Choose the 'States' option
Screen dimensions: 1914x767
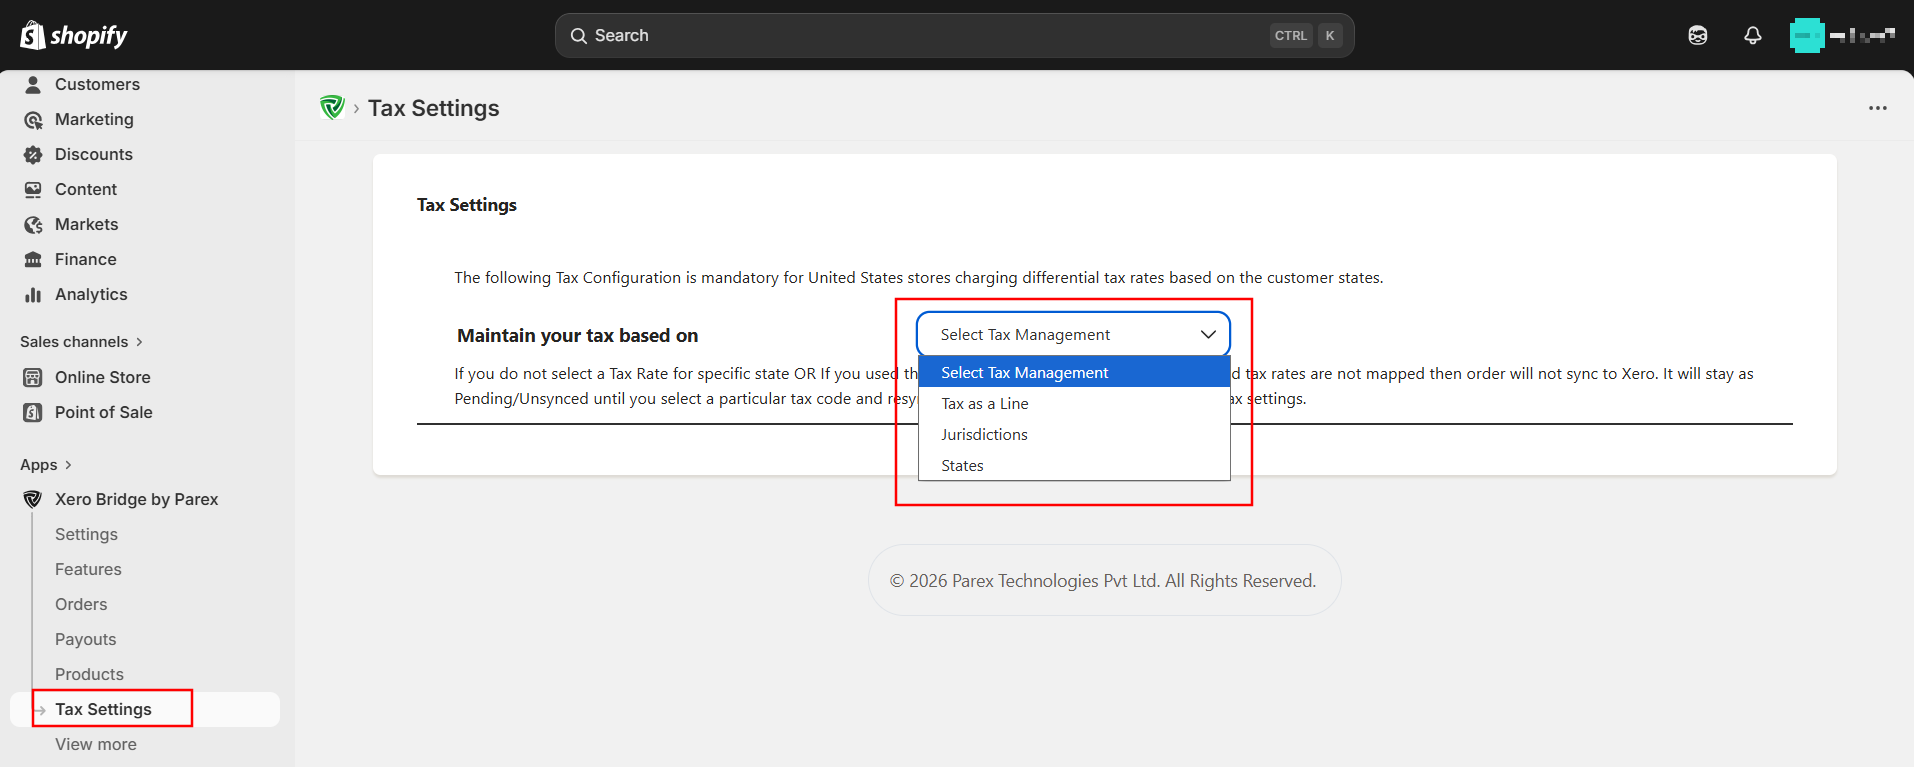tap(962, 466)
